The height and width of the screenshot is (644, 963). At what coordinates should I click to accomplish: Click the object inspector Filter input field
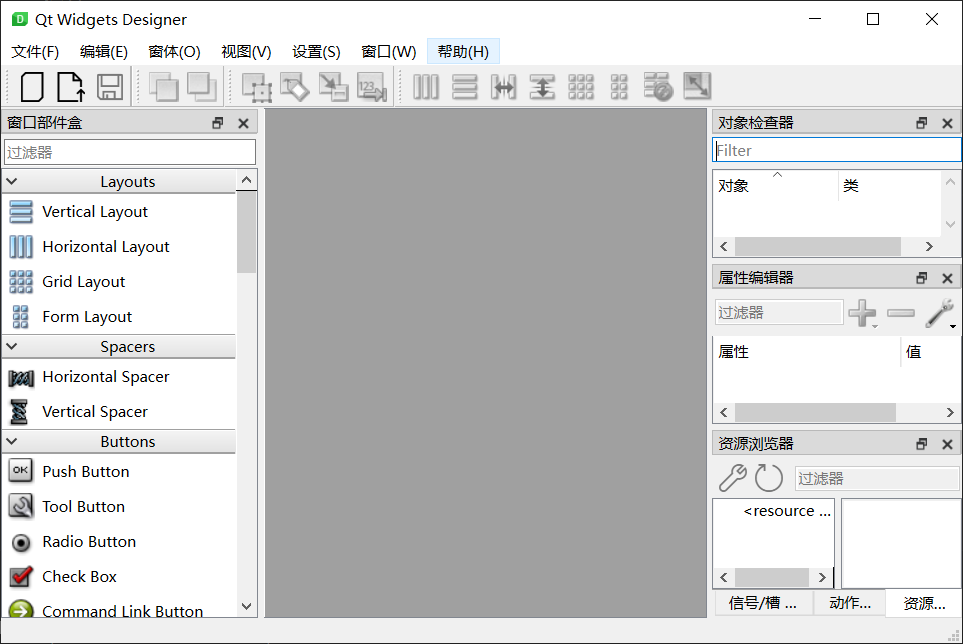[836, 150]
